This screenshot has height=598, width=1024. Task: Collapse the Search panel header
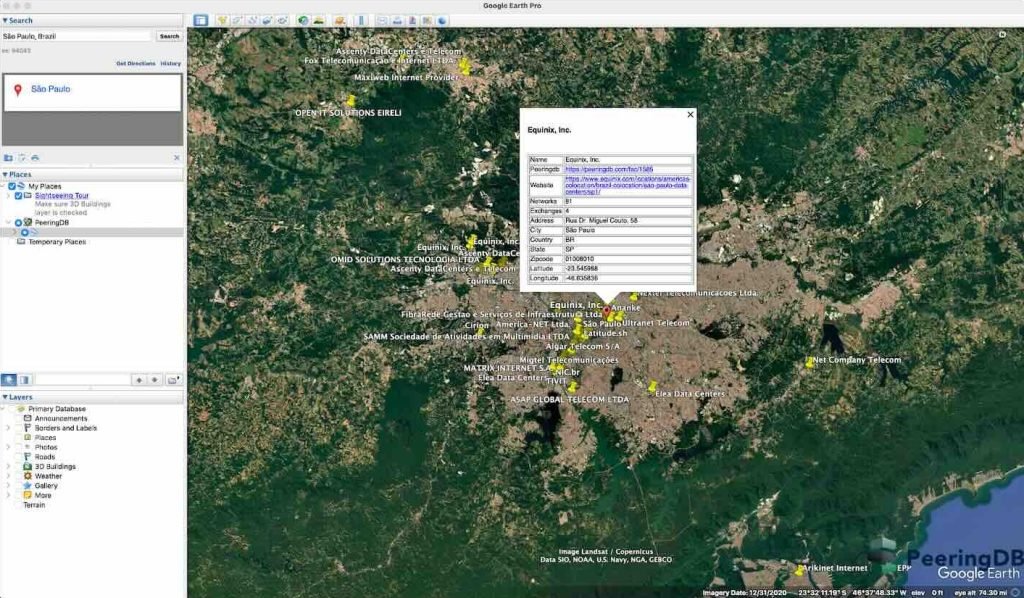click(5, 20)
